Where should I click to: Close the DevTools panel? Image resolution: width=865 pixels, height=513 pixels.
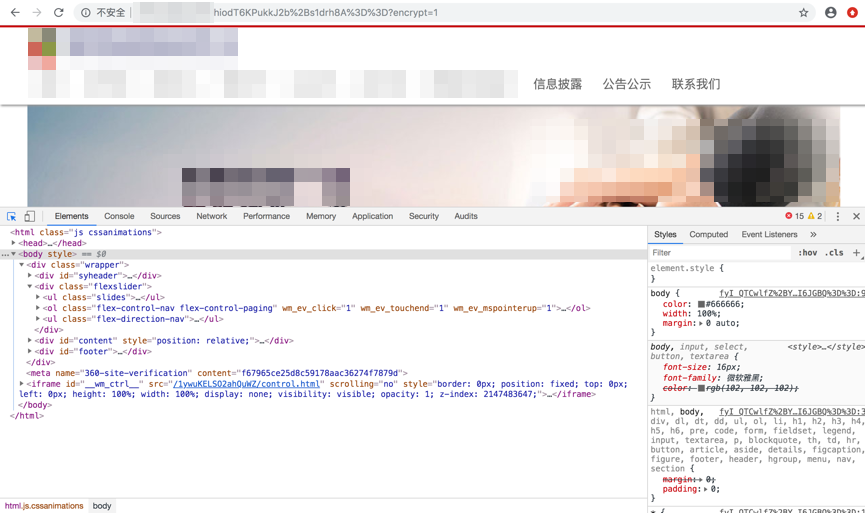(x=856, y=216)
